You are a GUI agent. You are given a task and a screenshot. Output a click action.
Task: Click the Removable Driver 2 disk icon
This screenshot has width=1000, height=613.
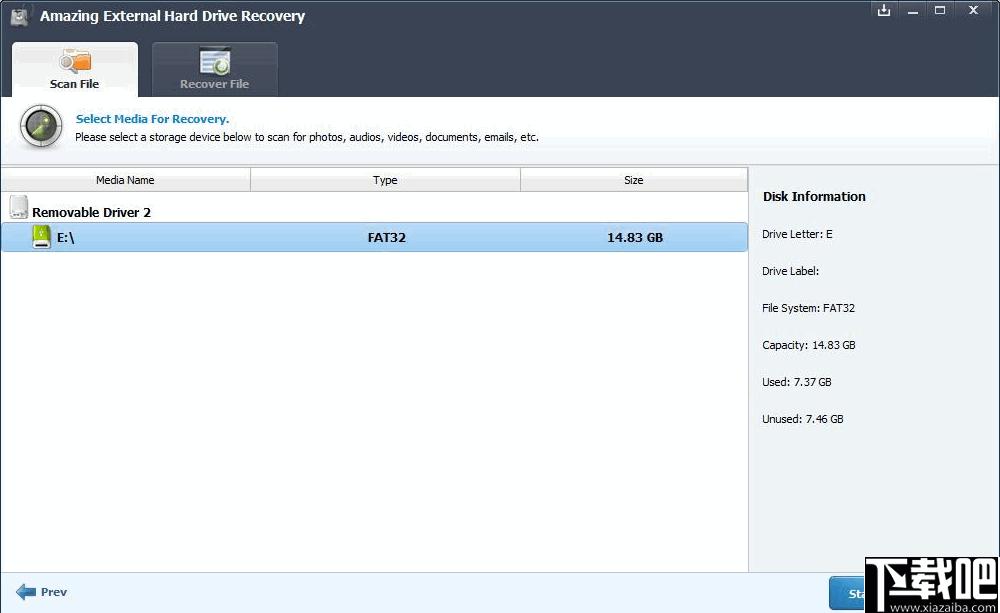[19, 207]
